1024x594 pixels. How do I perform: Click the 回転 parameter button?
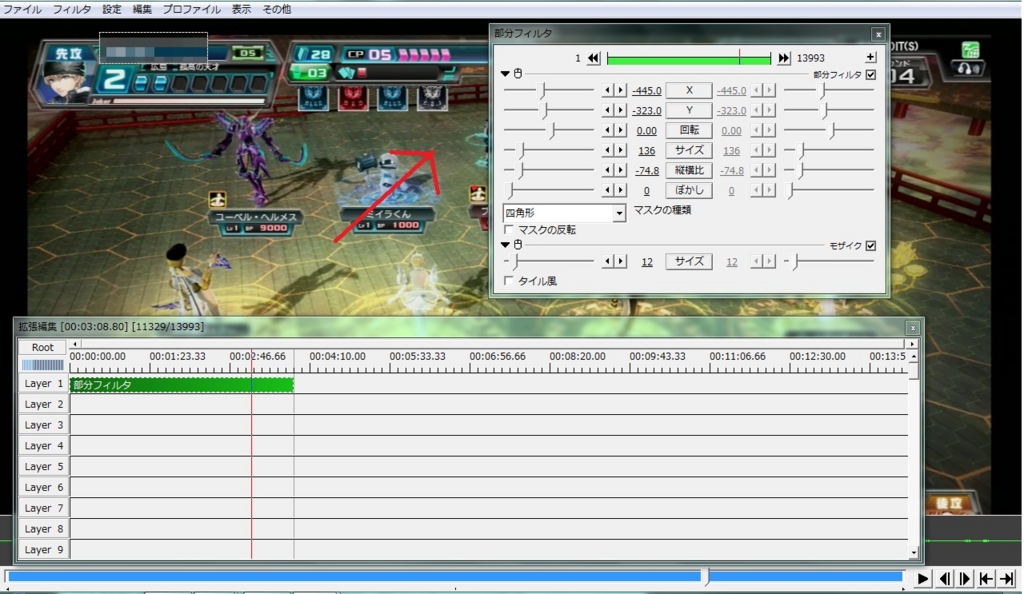coord(689,130)
